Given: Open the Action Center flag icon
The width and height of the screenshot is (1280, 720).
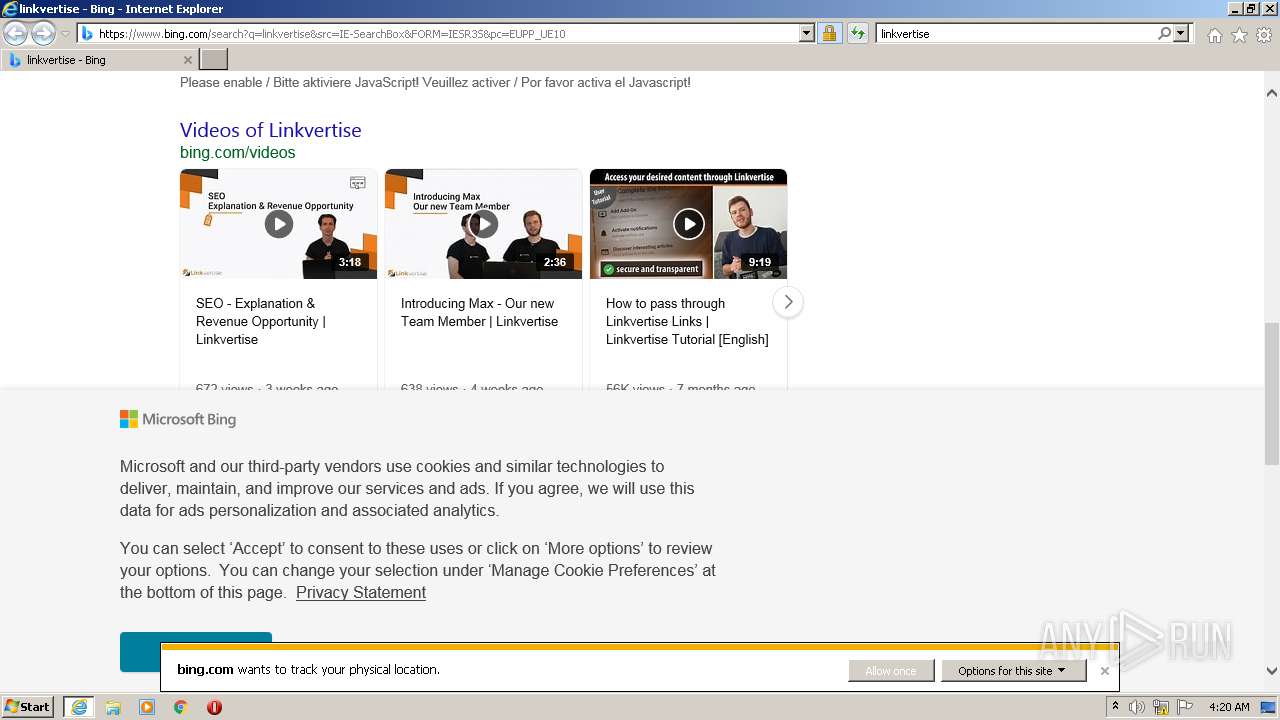Looking at the screenshot, I should tap(1185, 707).
